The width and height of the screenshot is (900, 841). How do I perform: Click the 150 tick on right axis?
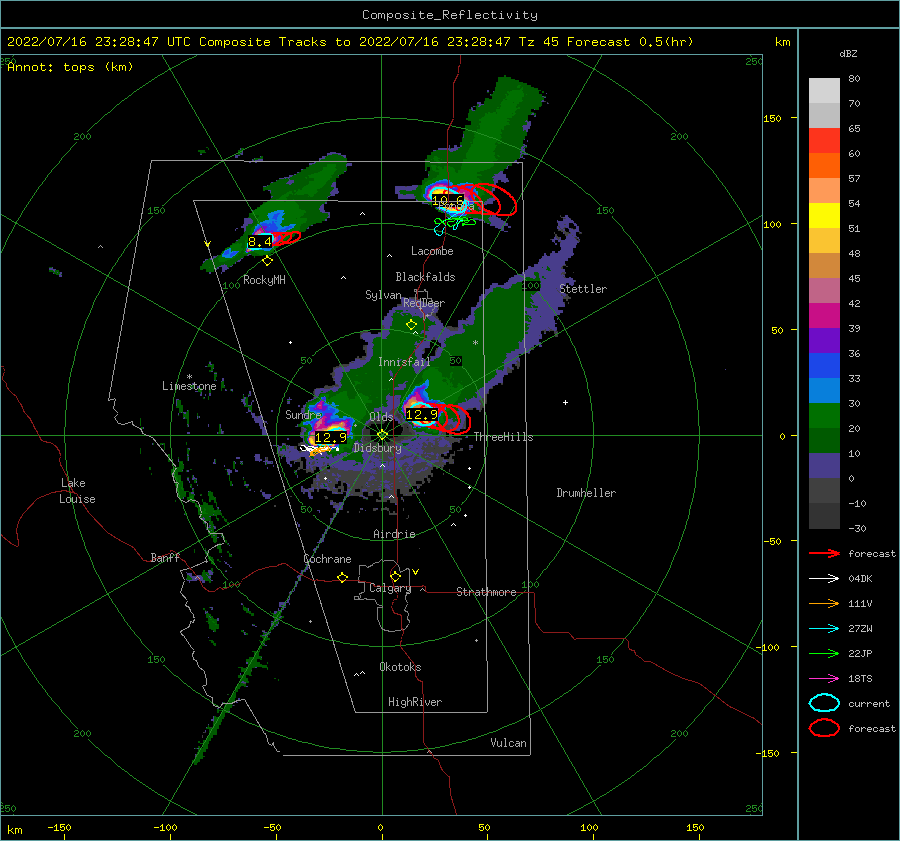coord(772,118)
